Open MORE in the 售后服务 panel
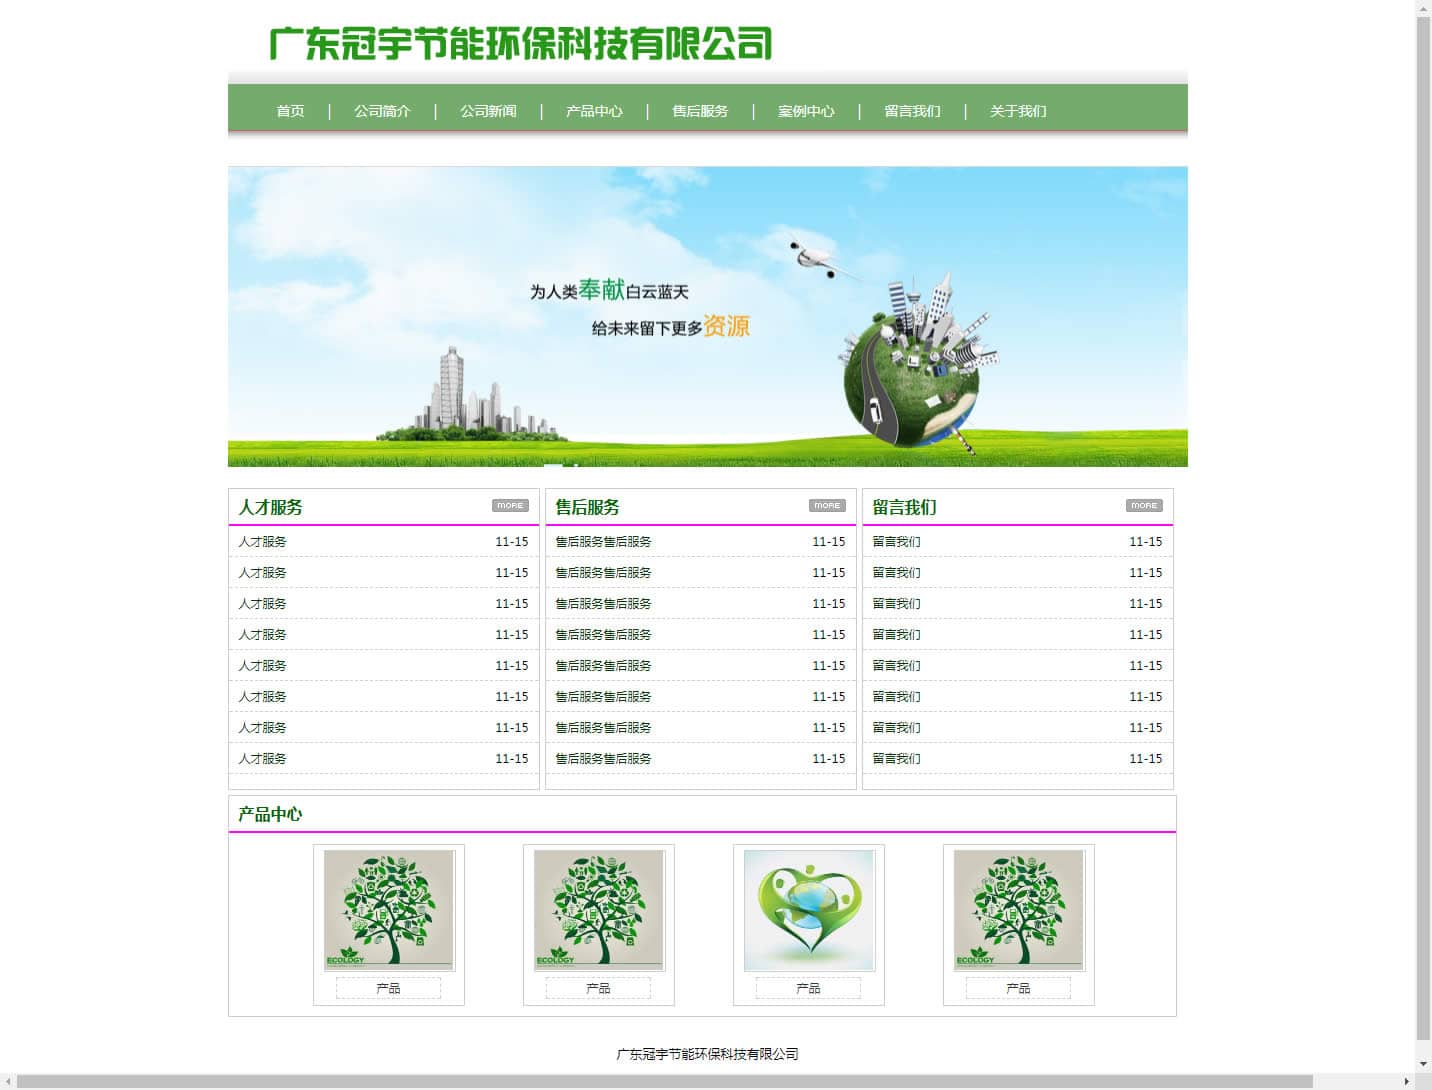 [x=827, y=506]
